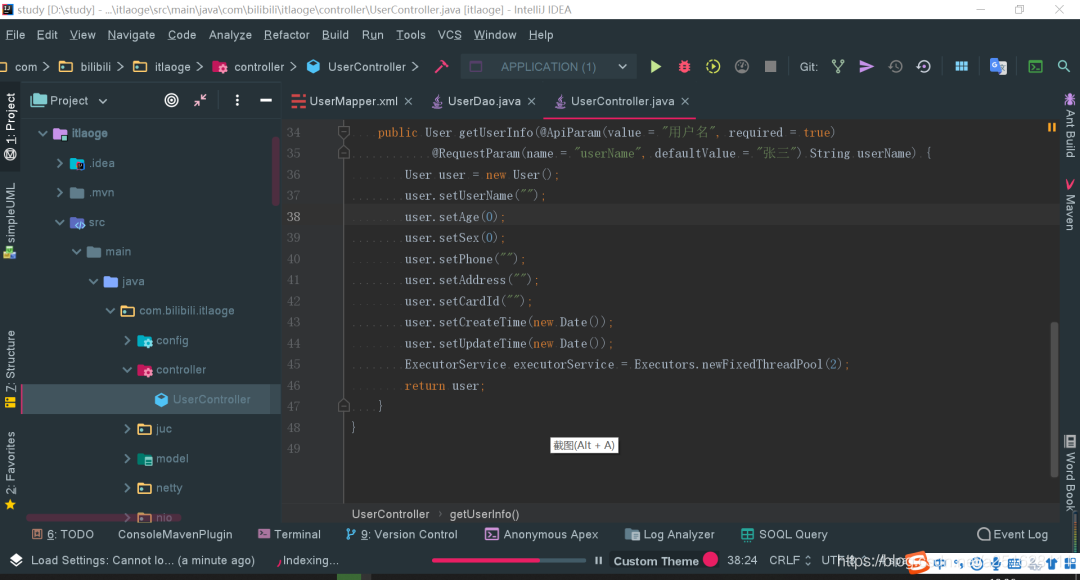Viewport: 1080px width, 580px height.
Task: Collapse the controller package
Action: tap(127, 370)
